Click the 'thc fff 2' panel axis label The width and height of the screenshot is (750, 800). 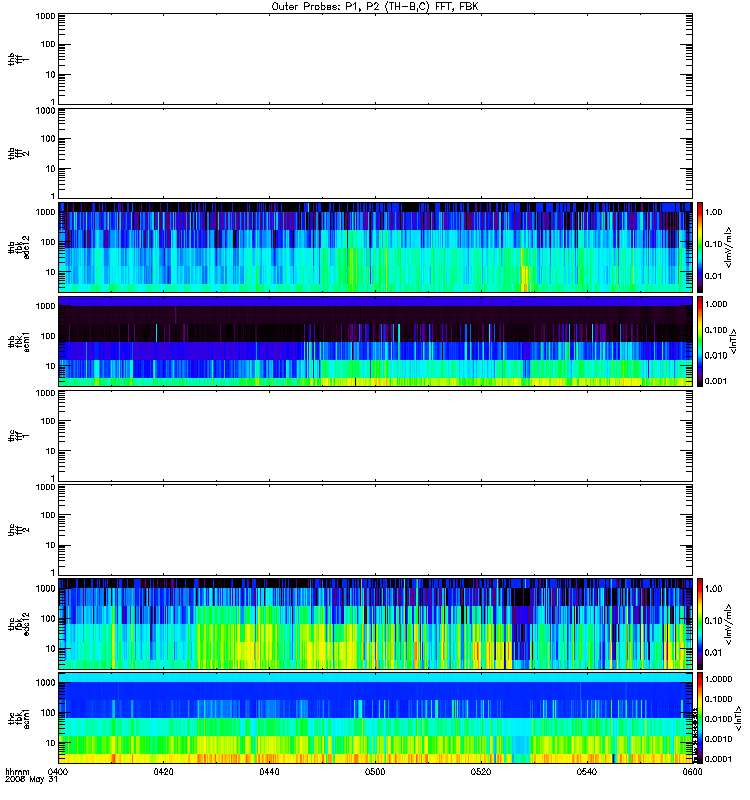[18, 530]
